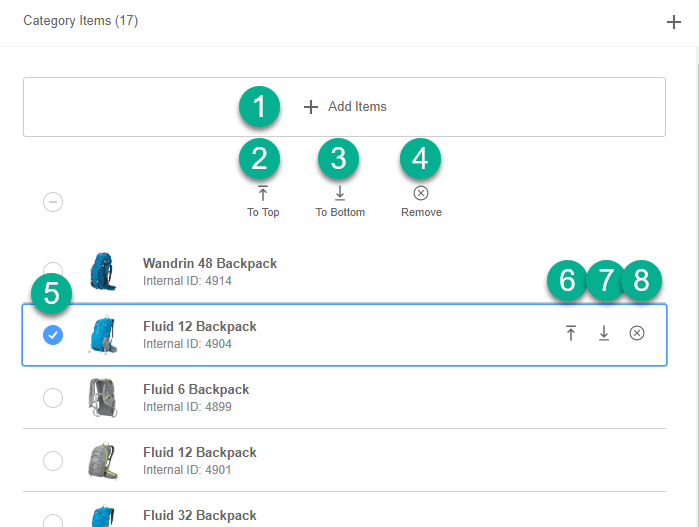This screenshot has height=527, width=699.
Task: Click the plus icon beside Category Items
Action: click(674, 22)
